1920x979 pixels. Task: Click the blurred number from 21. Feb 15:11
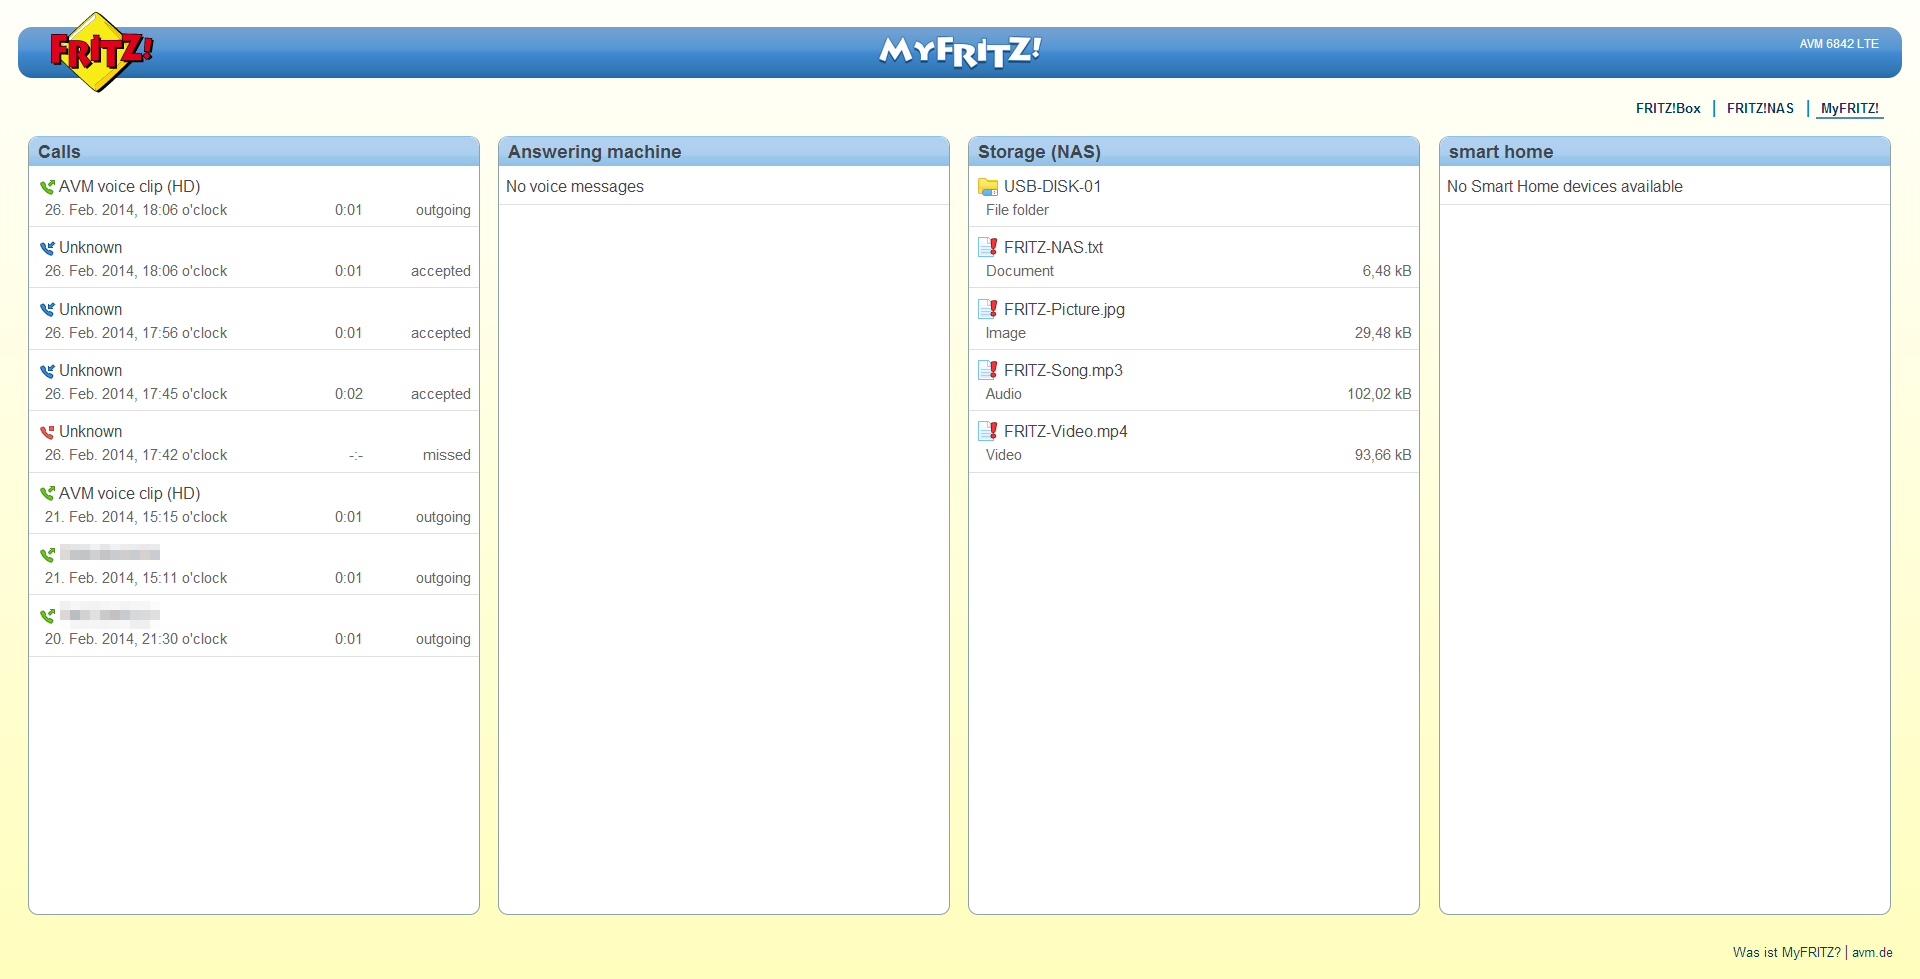109,553
